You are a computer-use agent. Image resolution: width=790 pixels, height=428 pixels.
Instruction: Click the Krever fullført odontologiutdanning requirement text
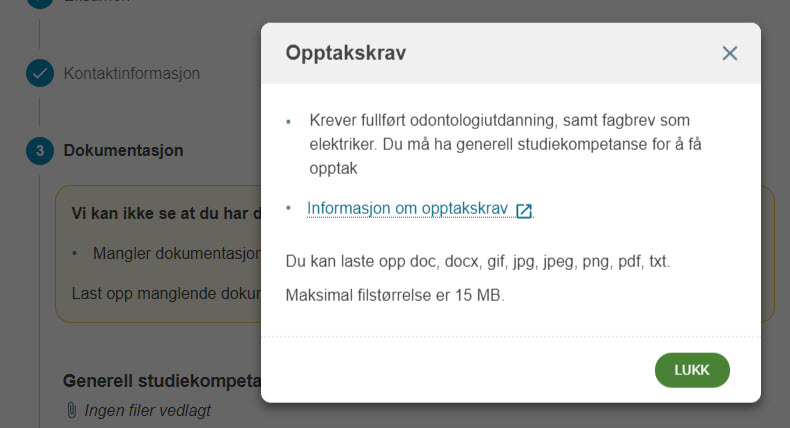coord(505,144)
